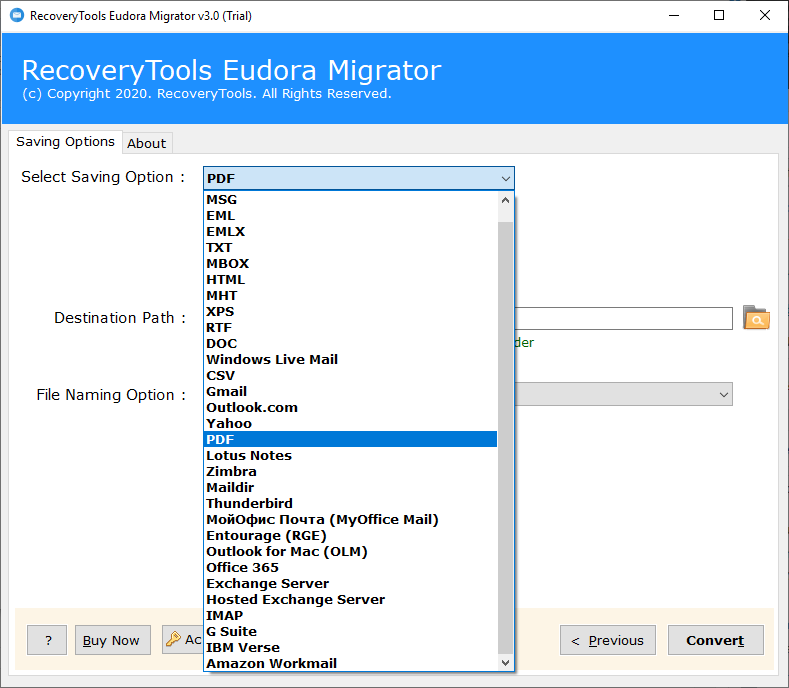789x688 pixels.
Task: Pick Entourage (RGE) option
Action: coord(351,536)
